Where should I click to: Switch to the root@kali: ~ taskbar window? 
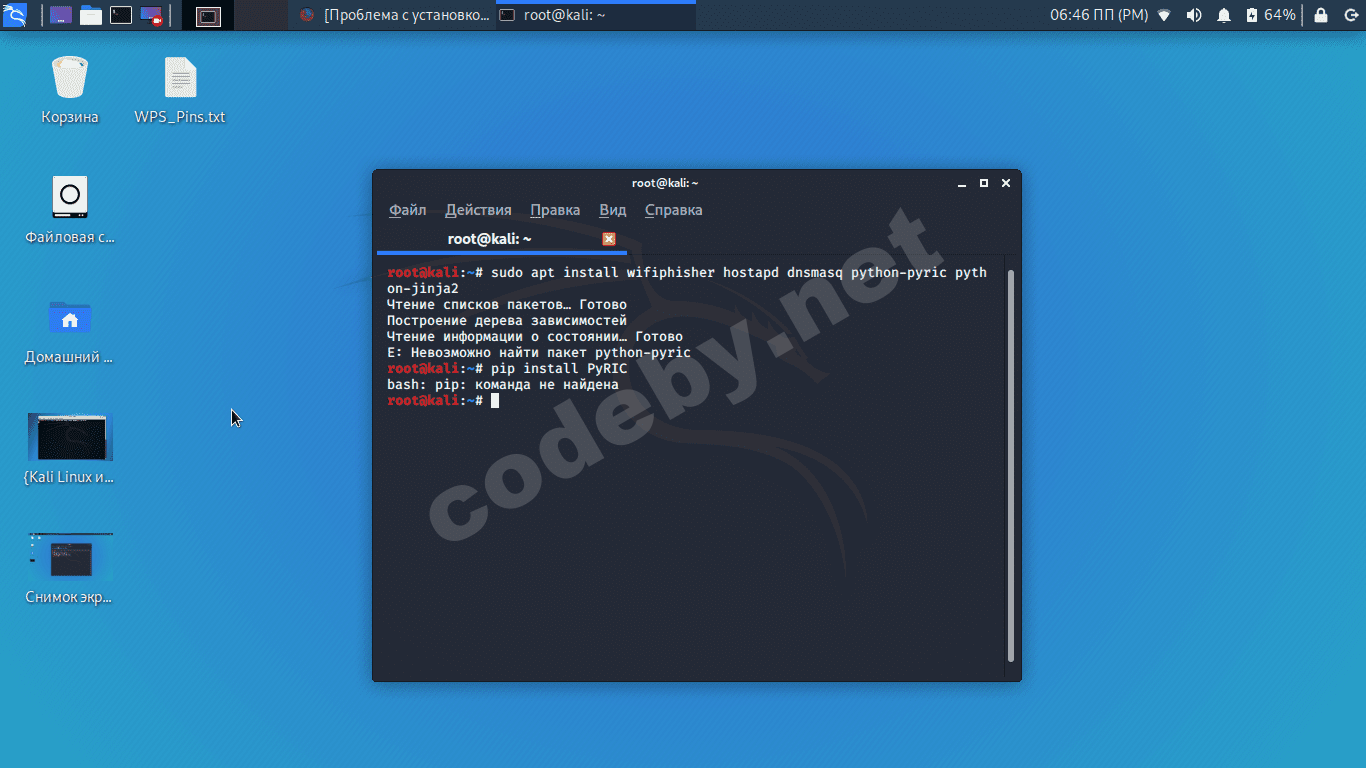coord(596,15)
